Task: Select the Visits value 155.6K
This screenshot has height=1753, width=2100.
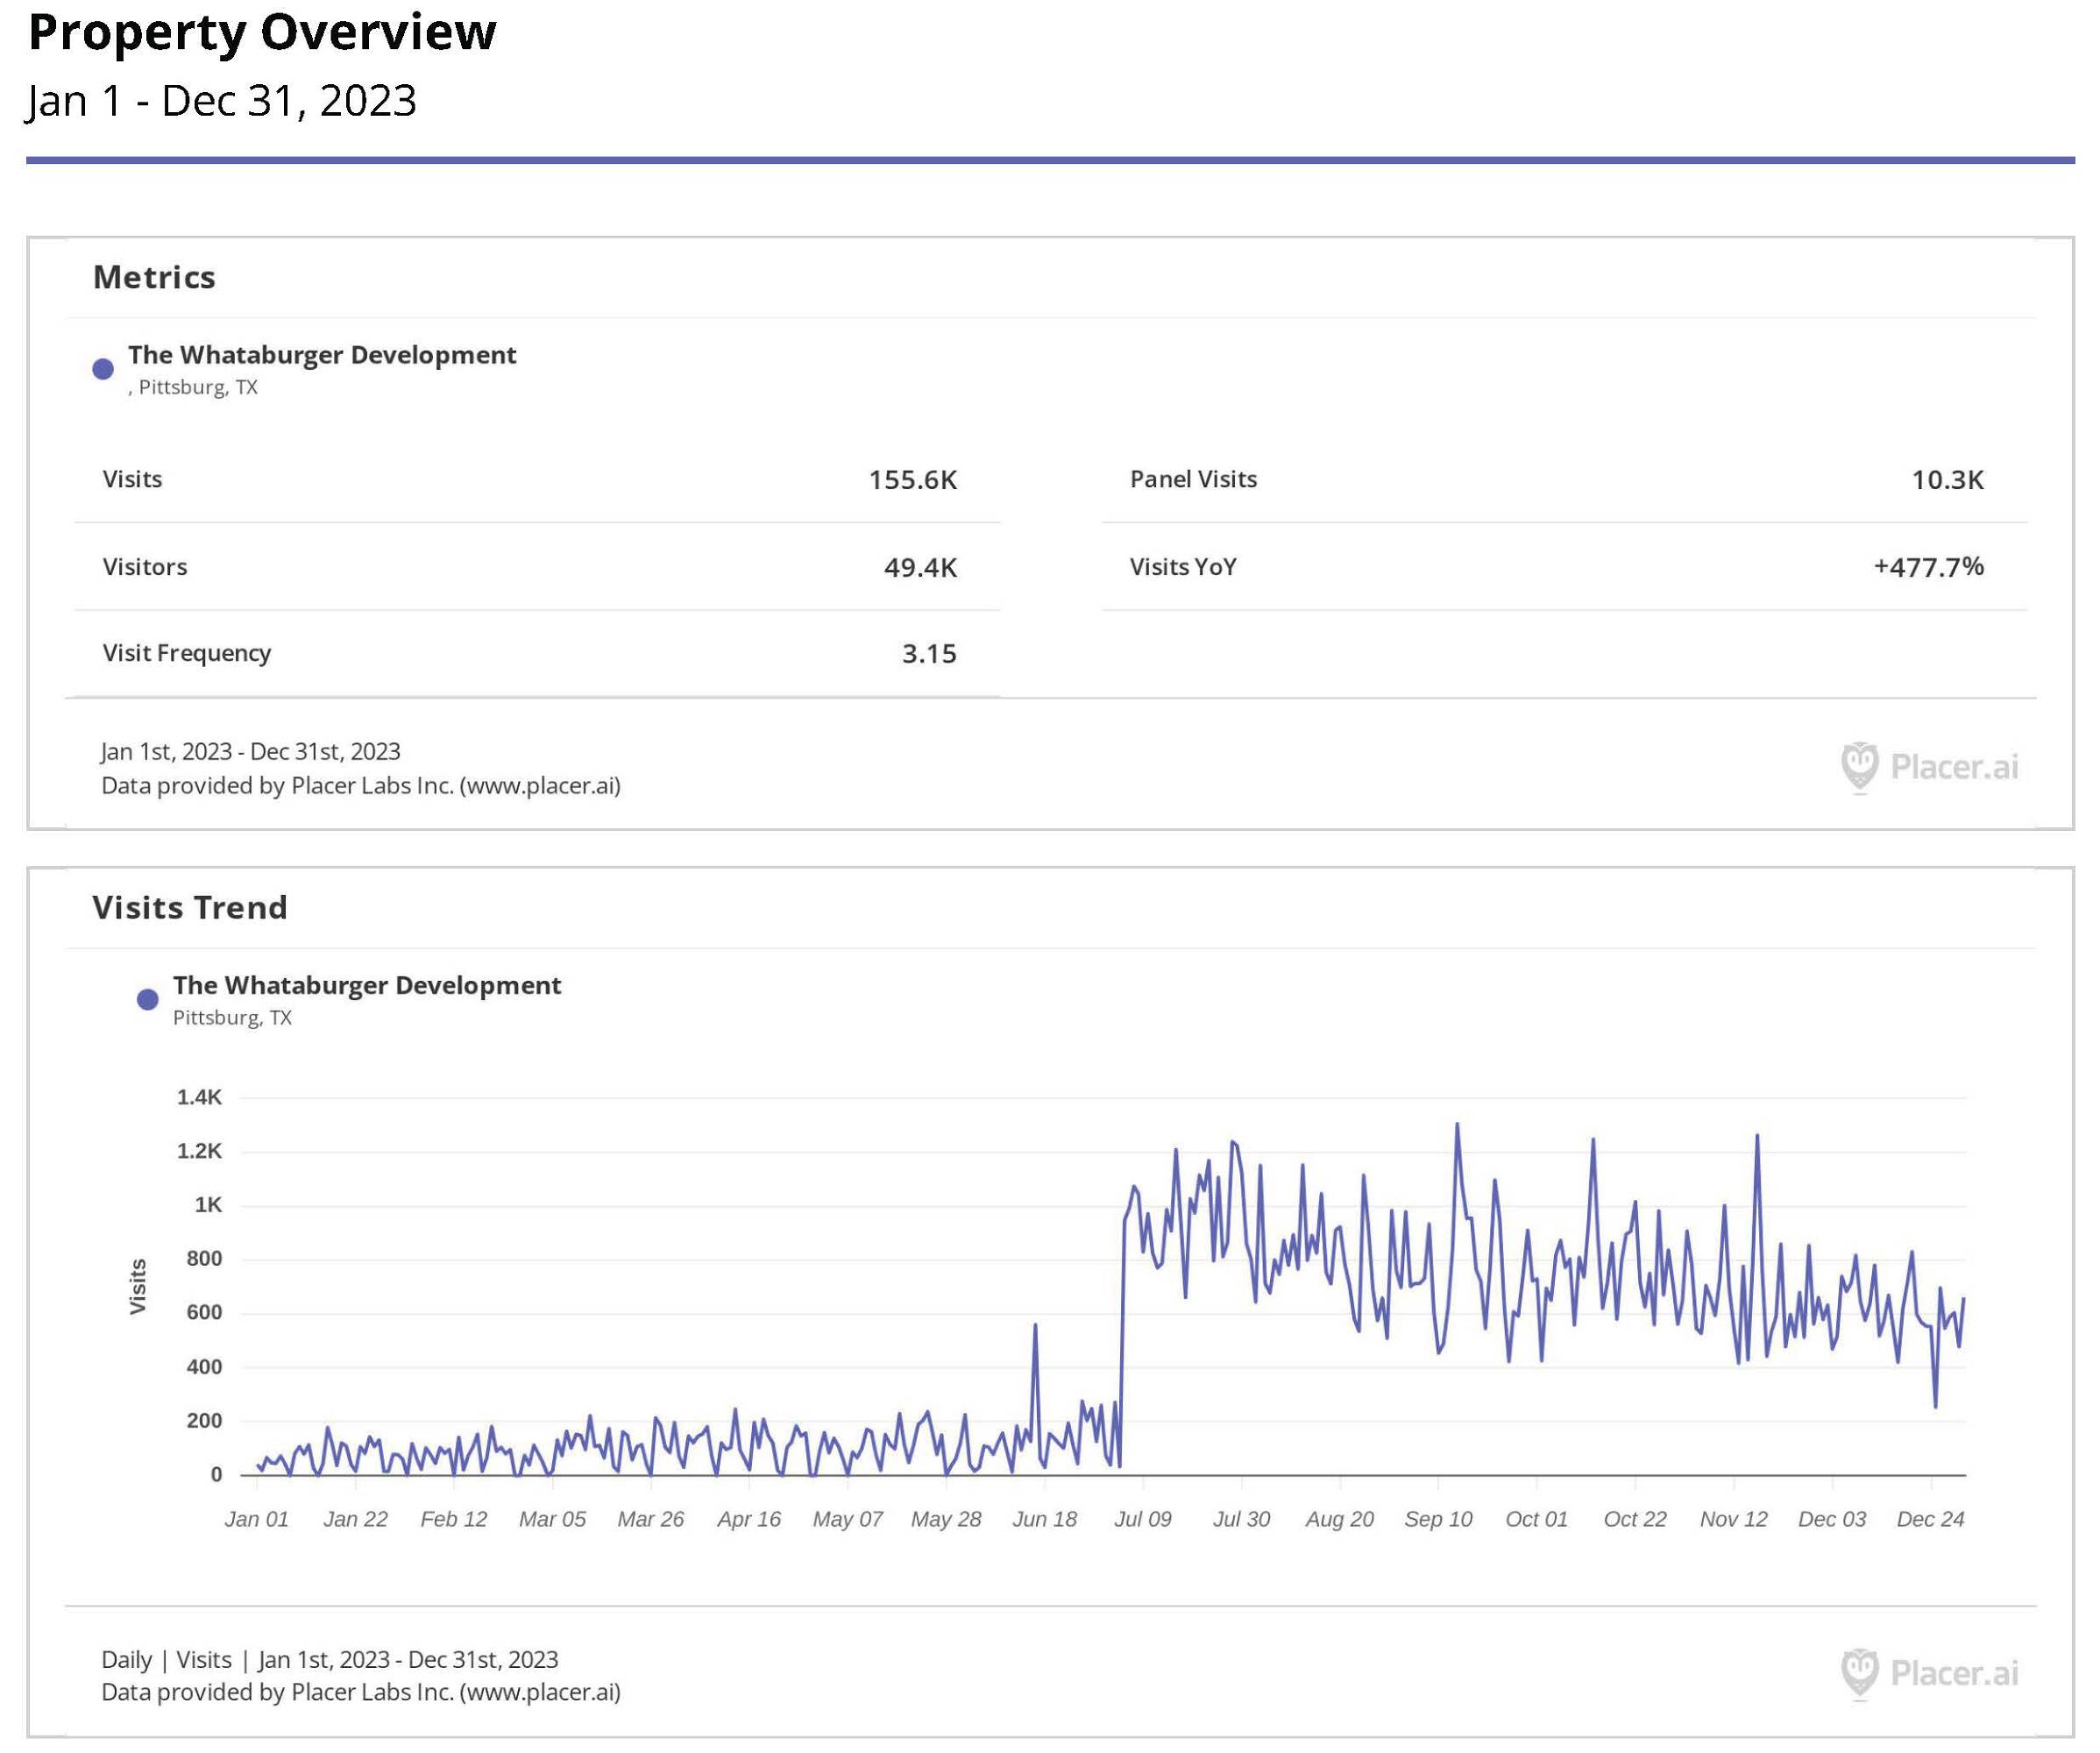Action: (x=912, y=480)
